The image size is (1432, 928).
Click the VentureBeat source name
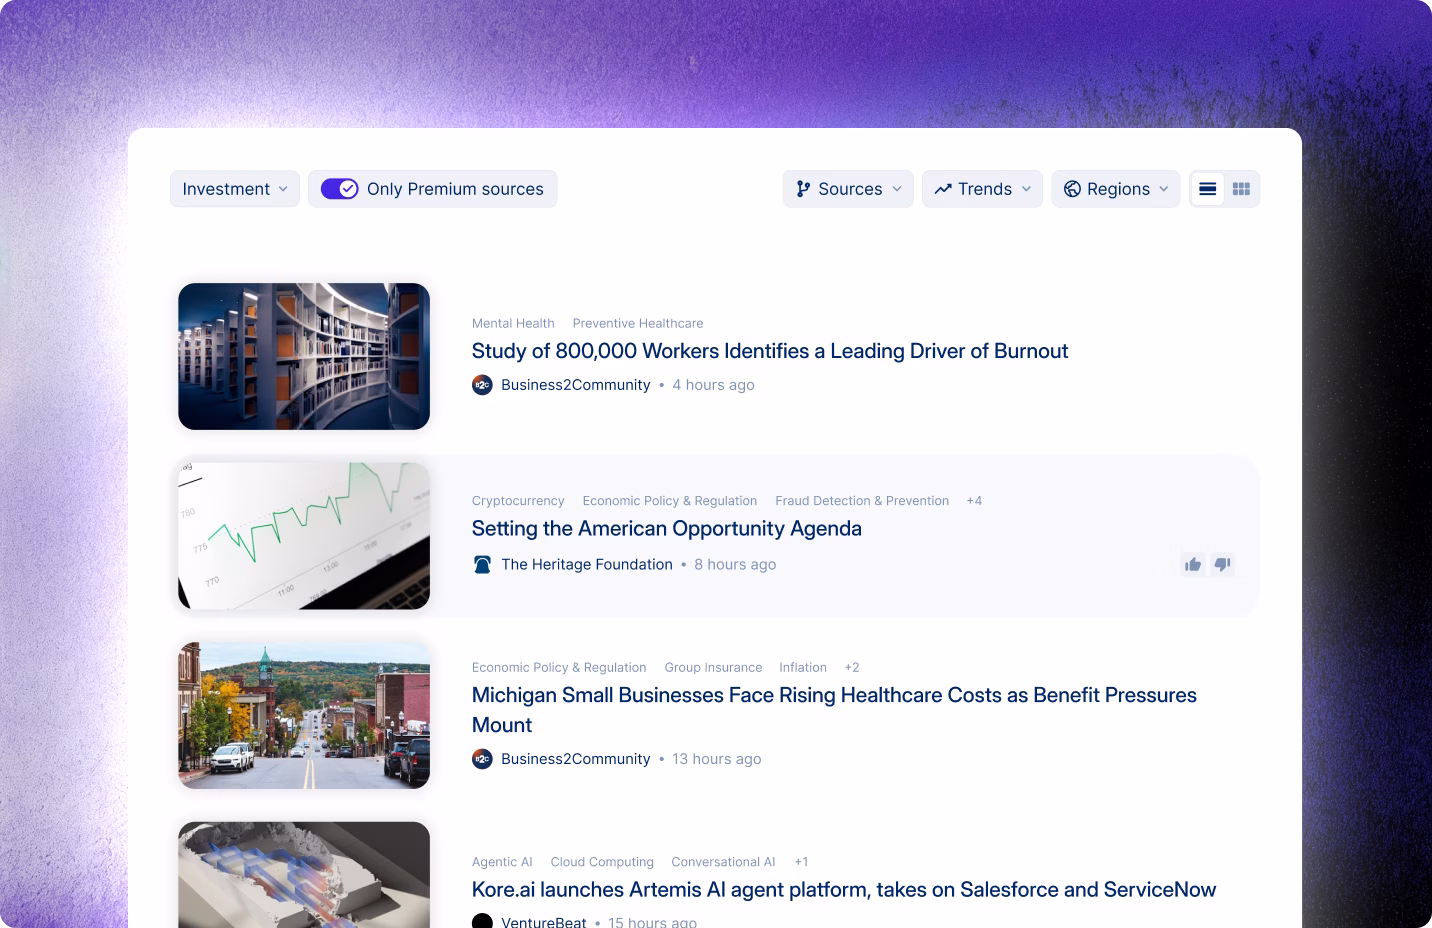point(544,922)
